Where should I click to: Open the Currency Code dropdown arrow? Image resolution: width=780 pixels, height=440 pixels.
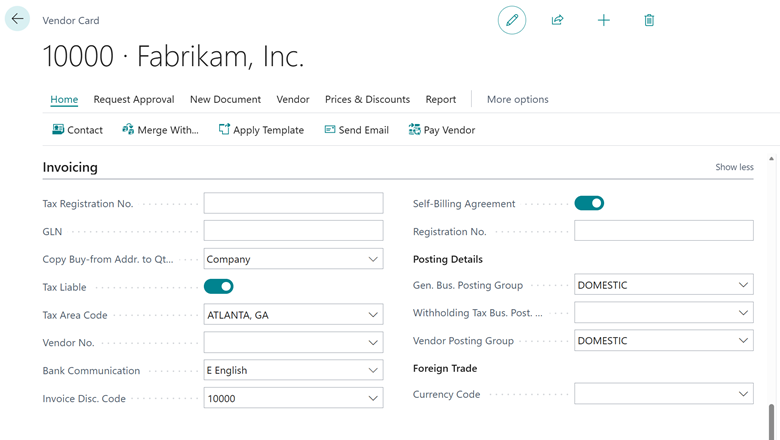pos(743,394)
